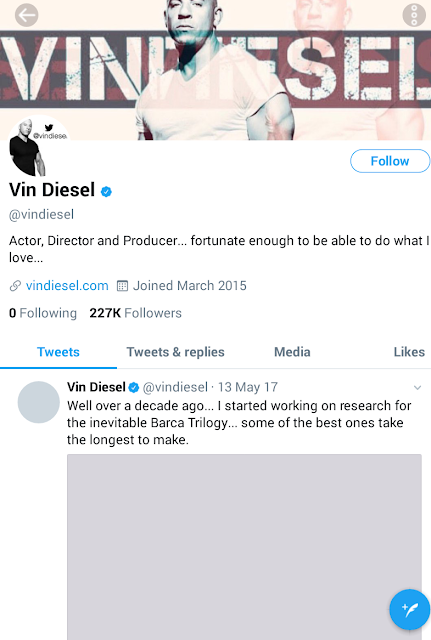Screen dimensions: 431x640
Task: Follow Vin Diesel's account
Action: pos(390,161)
